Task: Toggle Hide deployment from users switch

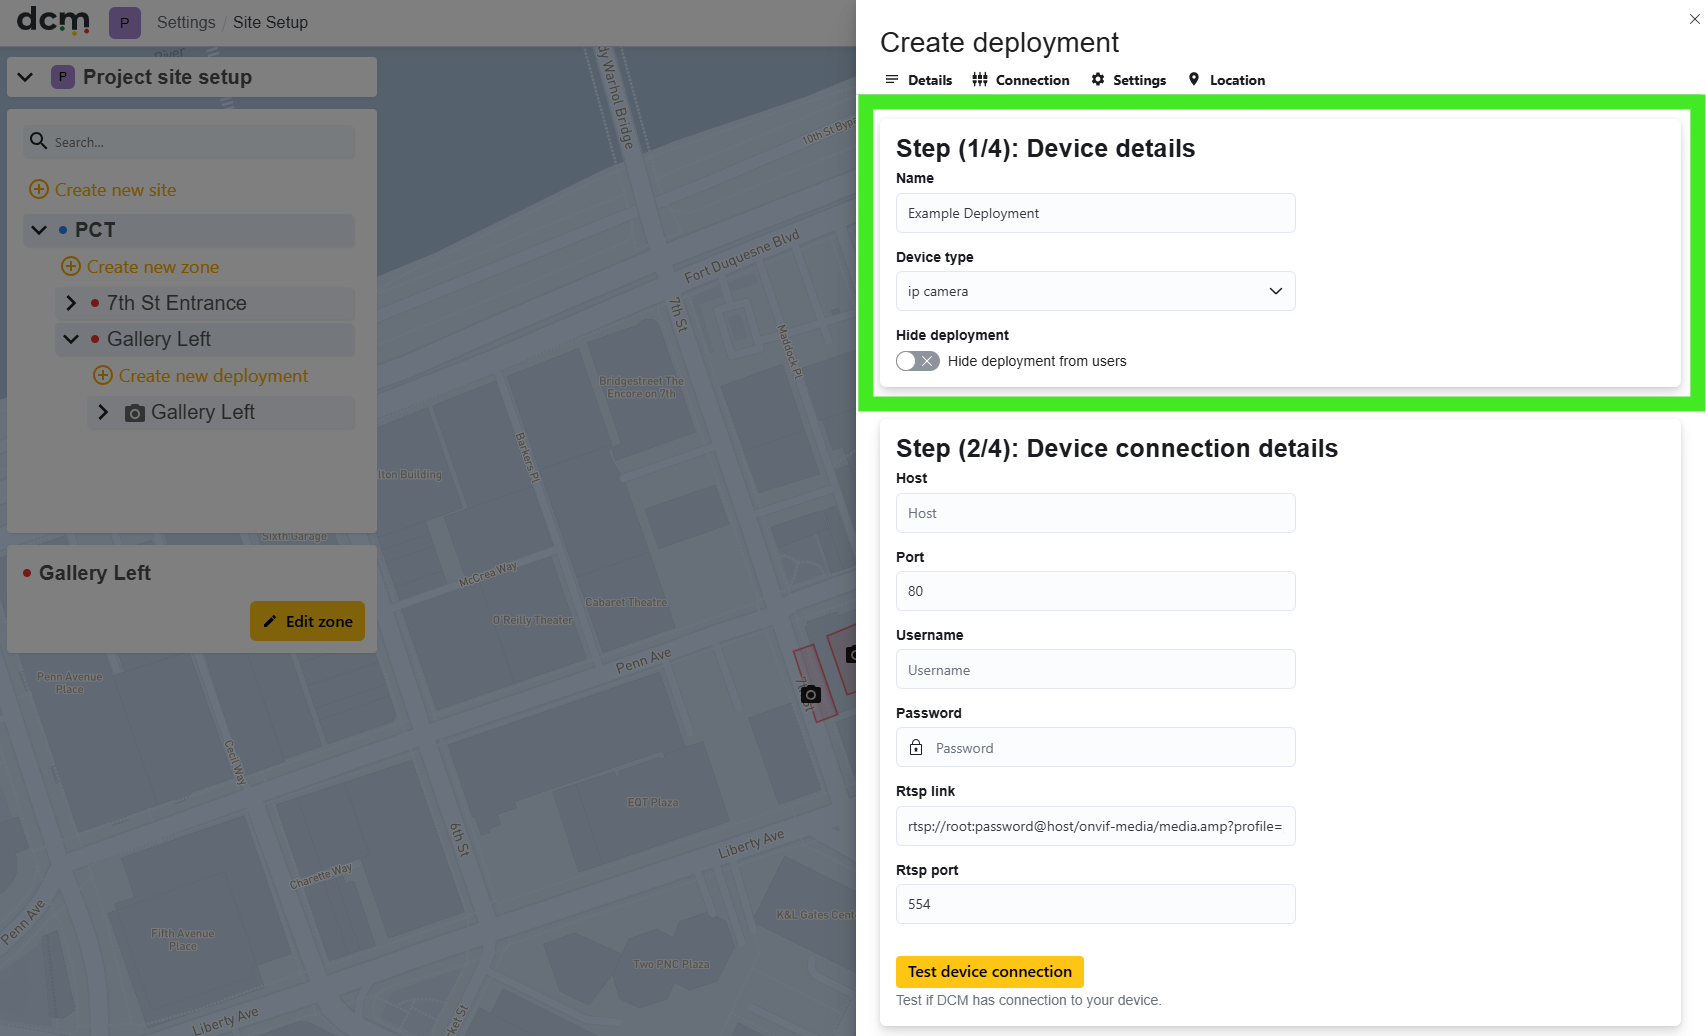Action: 918,361
